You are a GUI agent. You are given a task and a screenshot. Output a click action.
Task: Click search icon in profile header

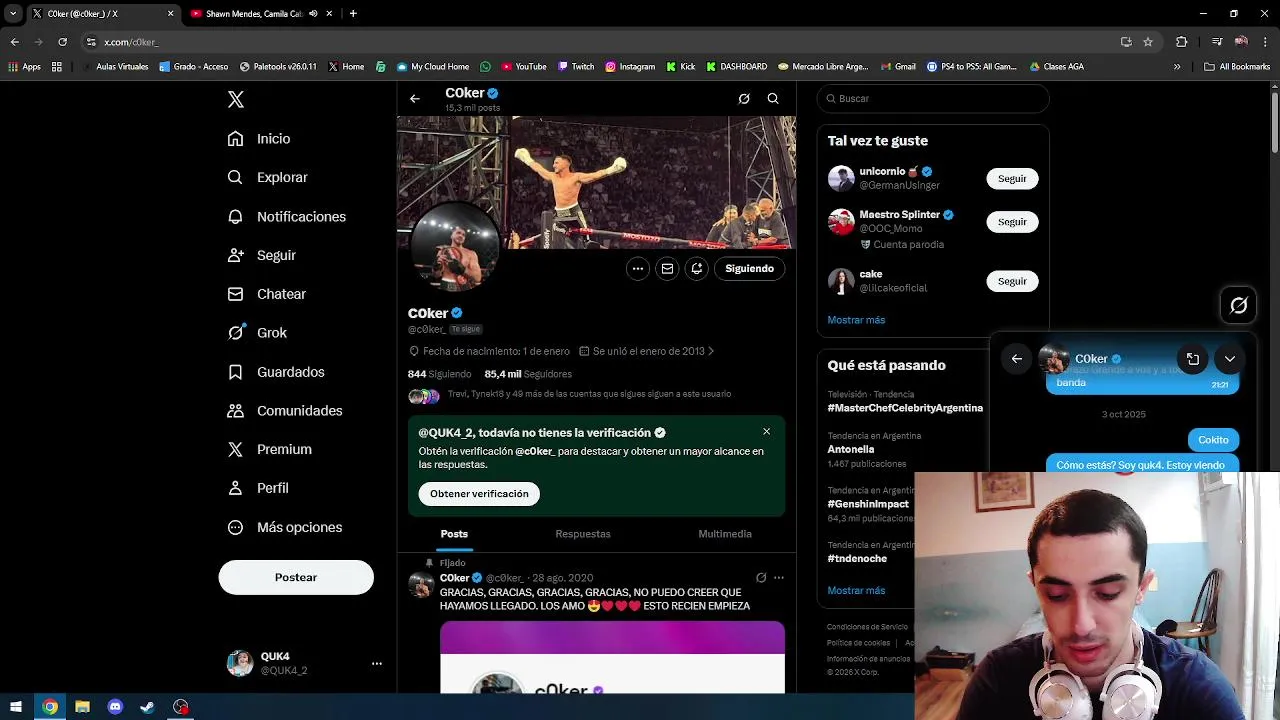coord(773,98)
